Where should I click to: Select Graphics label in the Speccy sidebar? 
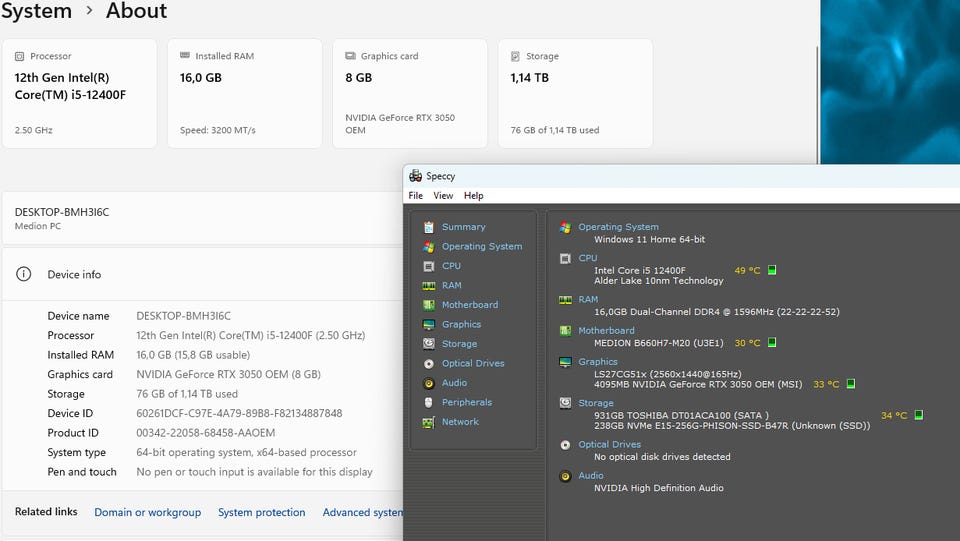[461, 324]
